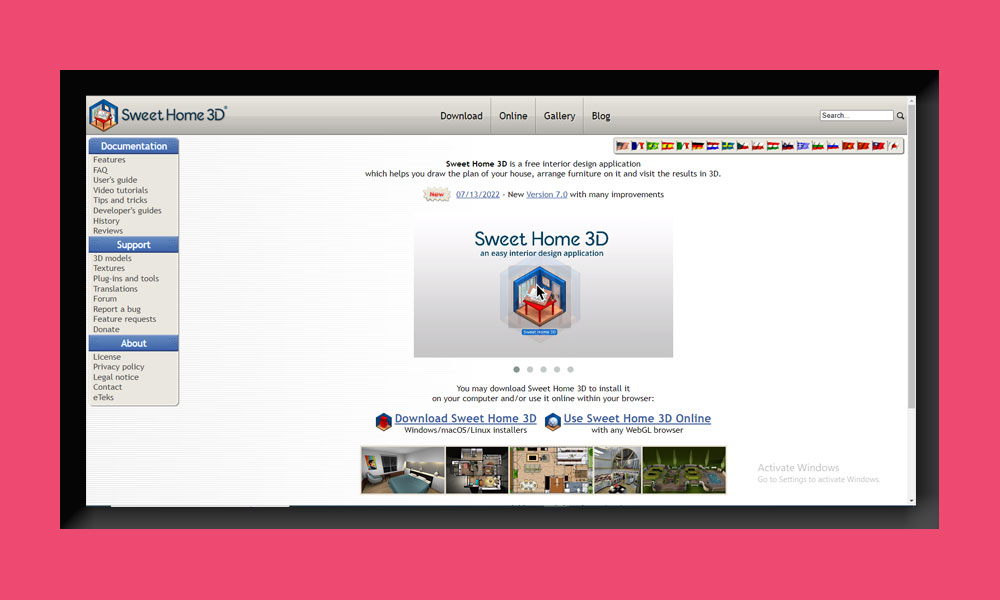
Task: Click Report a bug
Action: (117, 309)
